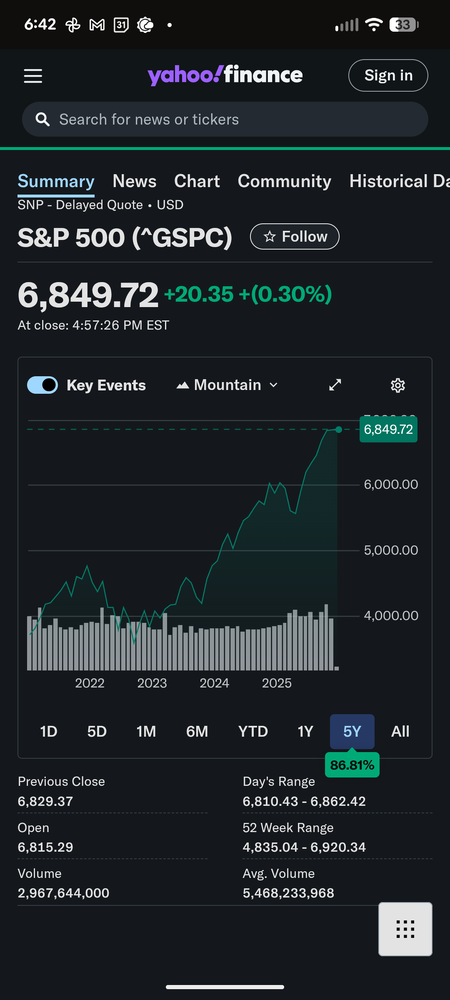Tap the 2023 x-axis label

(152, 684)
